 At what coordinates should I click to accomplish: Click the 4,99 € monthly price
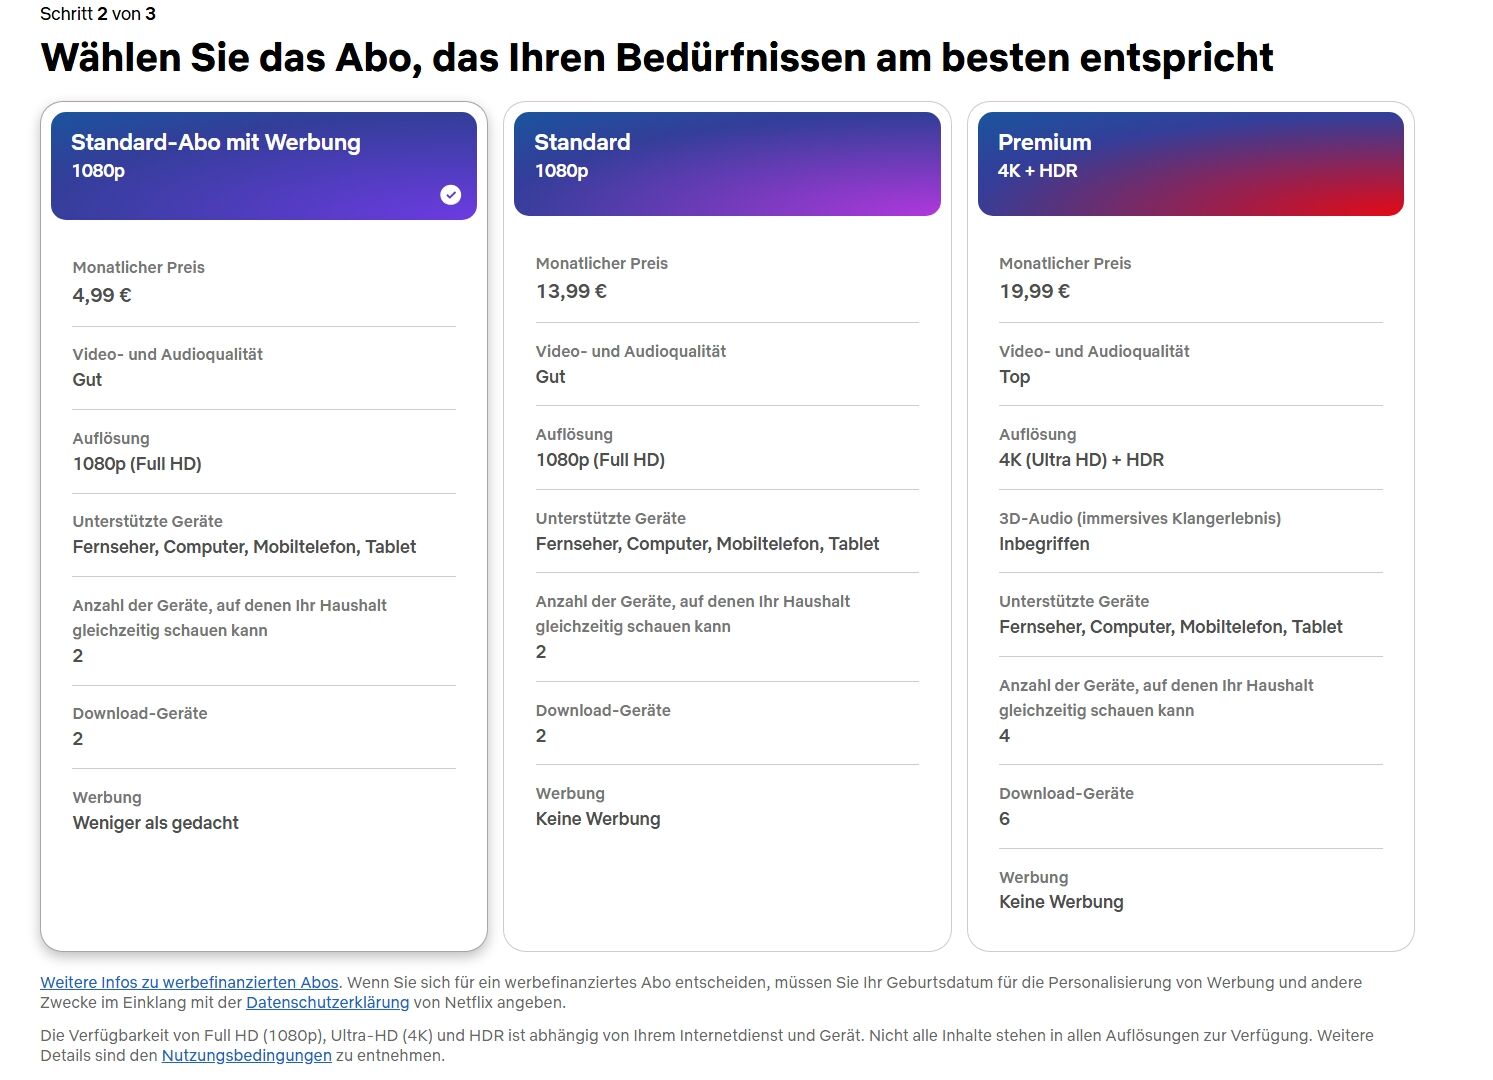coord(102,295)
